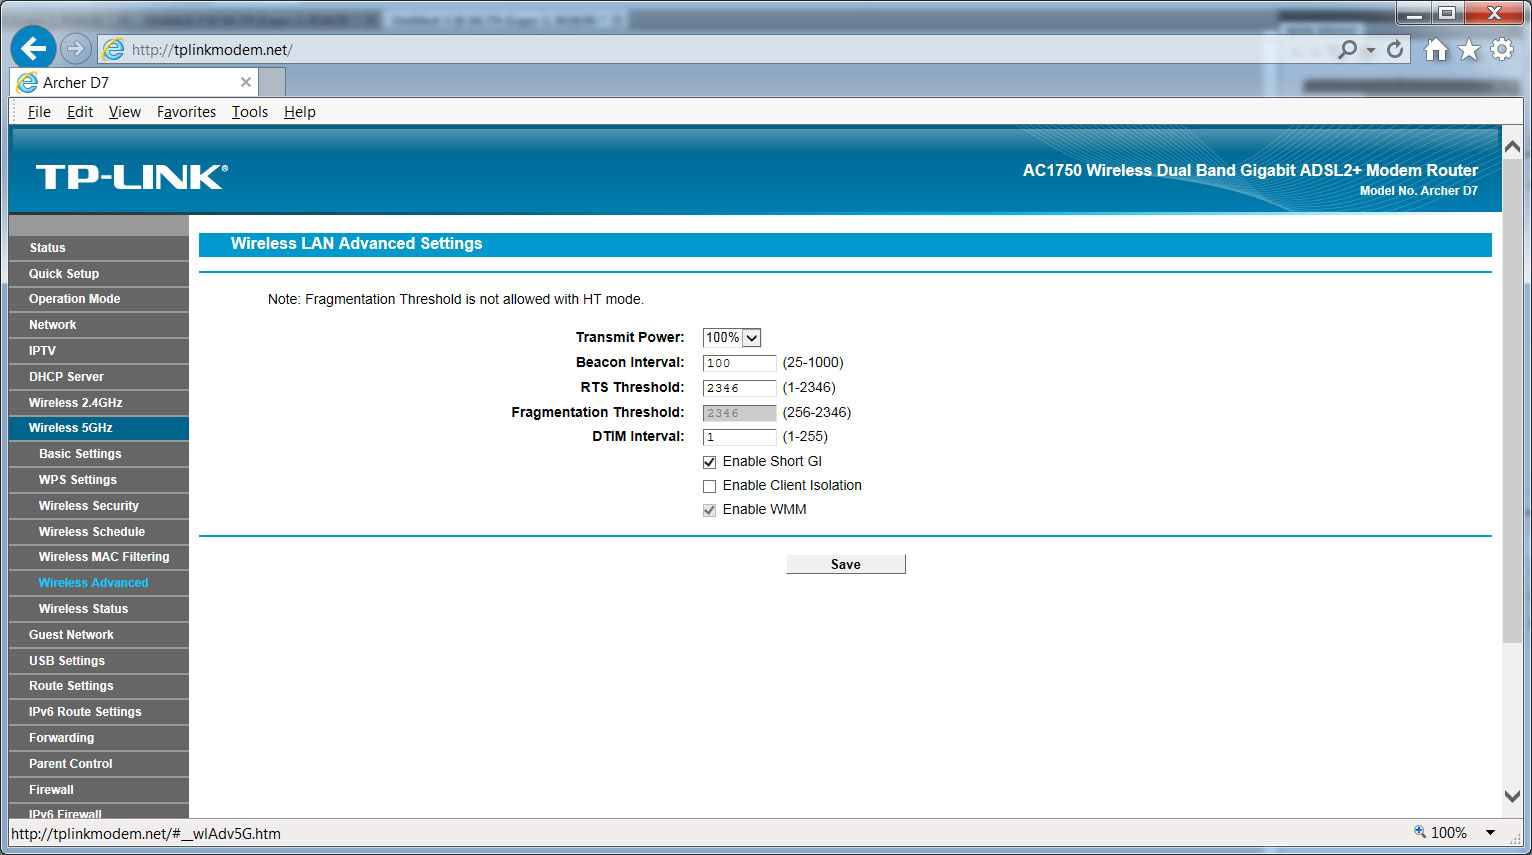Expand Wireless 2.4GHz sidebar section

(99, 403)
